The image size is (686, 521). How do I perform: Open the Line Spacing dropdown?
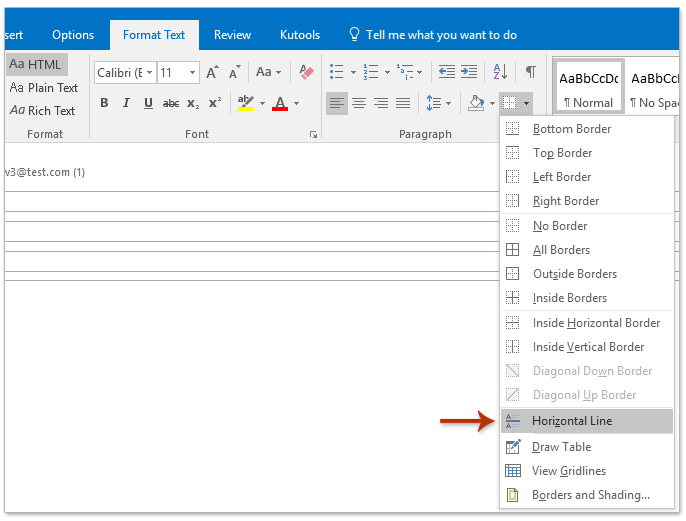pos(438,103)
